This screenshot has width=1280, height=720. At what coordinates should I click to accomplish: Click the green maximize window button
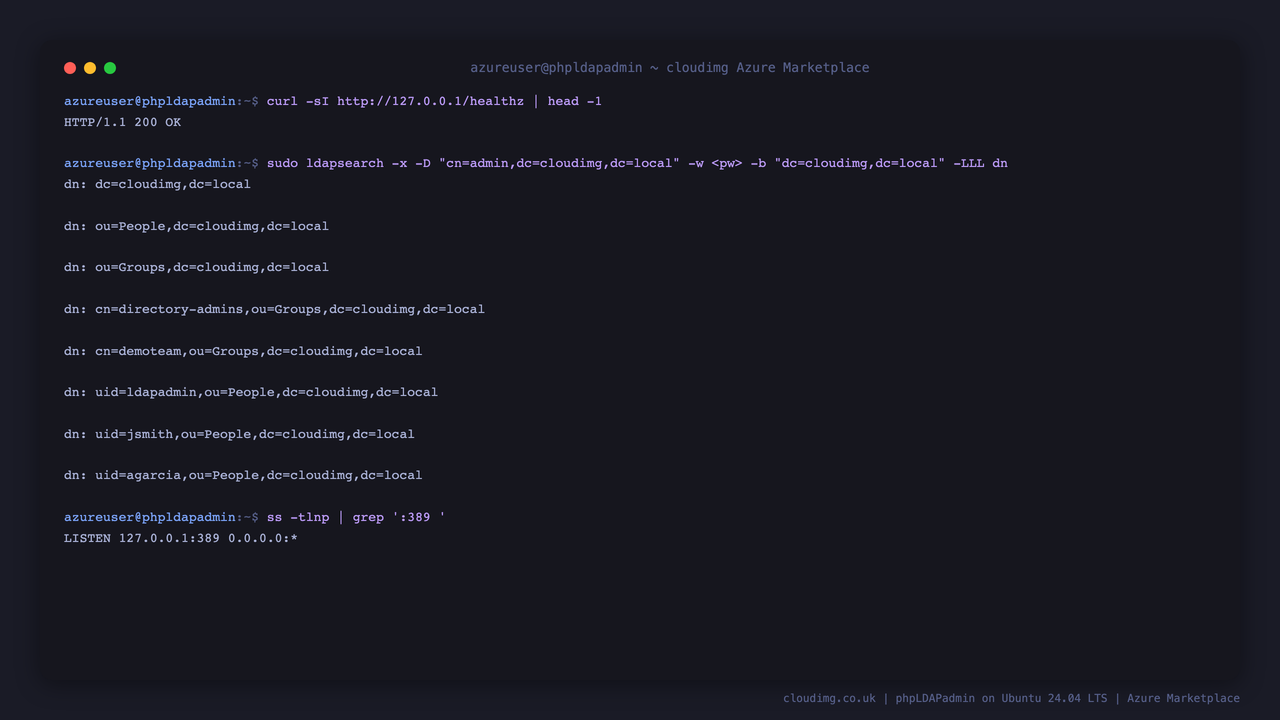[x=110, y=68]
